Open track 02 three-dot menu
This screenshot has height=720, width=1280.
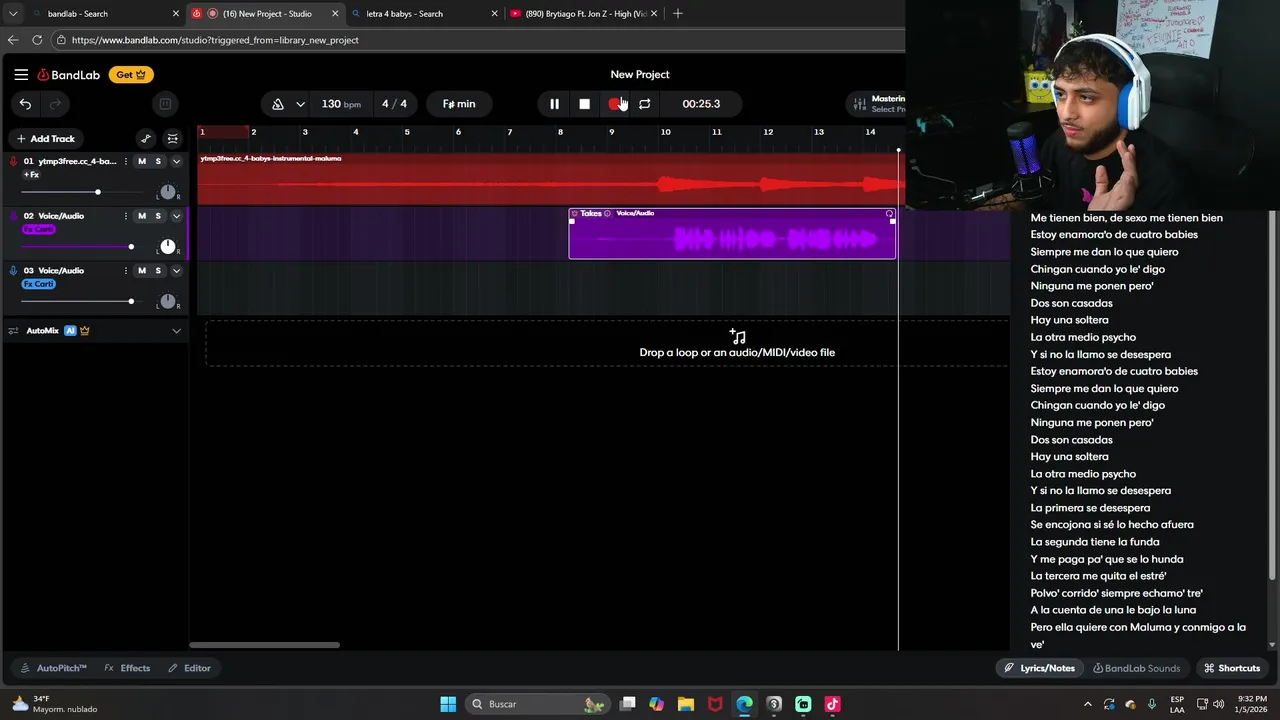[126, 216]
